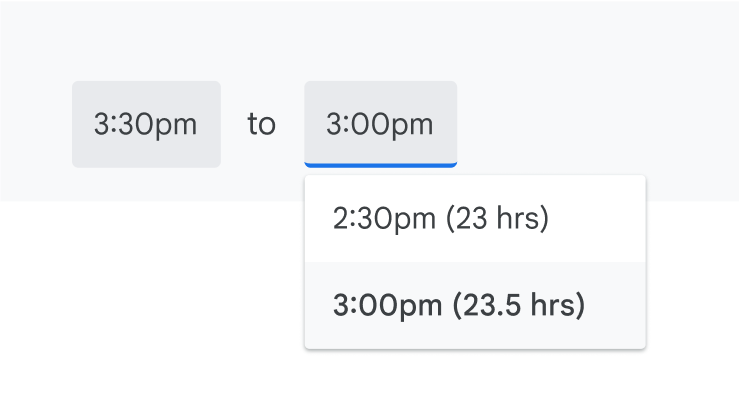Open the 3:00pm end time dropdown
This screenshot has height=416, width=739.
(x=380, y=124)
